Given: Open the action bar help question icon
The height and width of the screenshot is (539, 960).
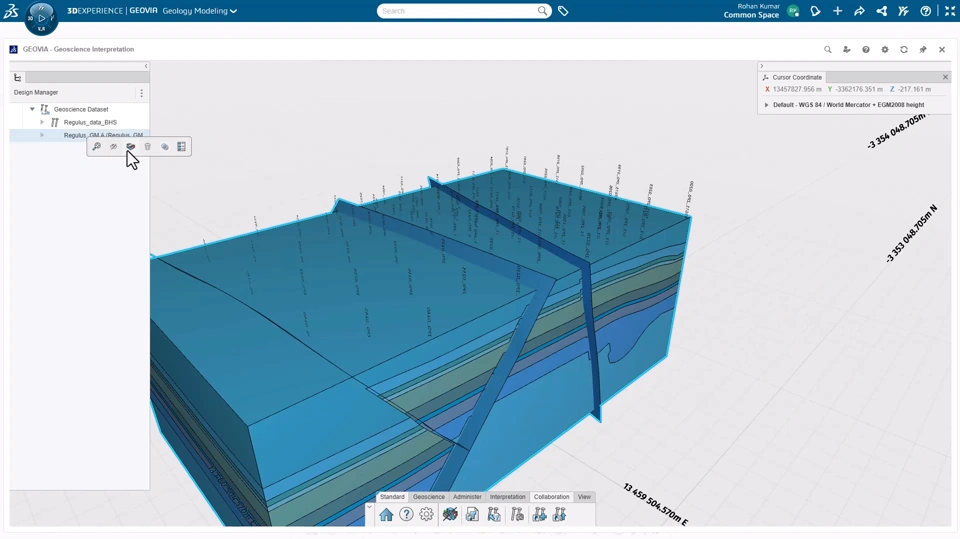Looking at the screenshot, I should click(407, 514).
